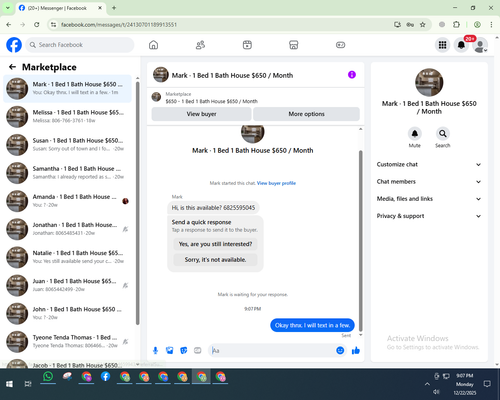
Task: Attach a photo using the image icon
Action: (x=170, y=350)
